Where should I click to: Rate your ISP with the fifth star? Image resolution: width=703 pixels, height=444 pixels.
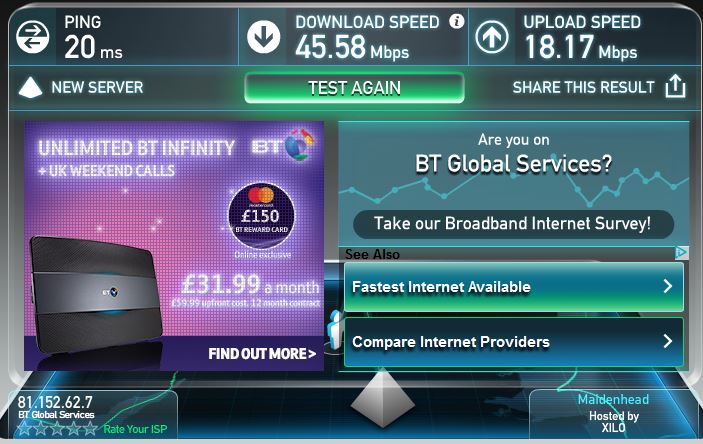pyautogui.click(x=90, y=429)
